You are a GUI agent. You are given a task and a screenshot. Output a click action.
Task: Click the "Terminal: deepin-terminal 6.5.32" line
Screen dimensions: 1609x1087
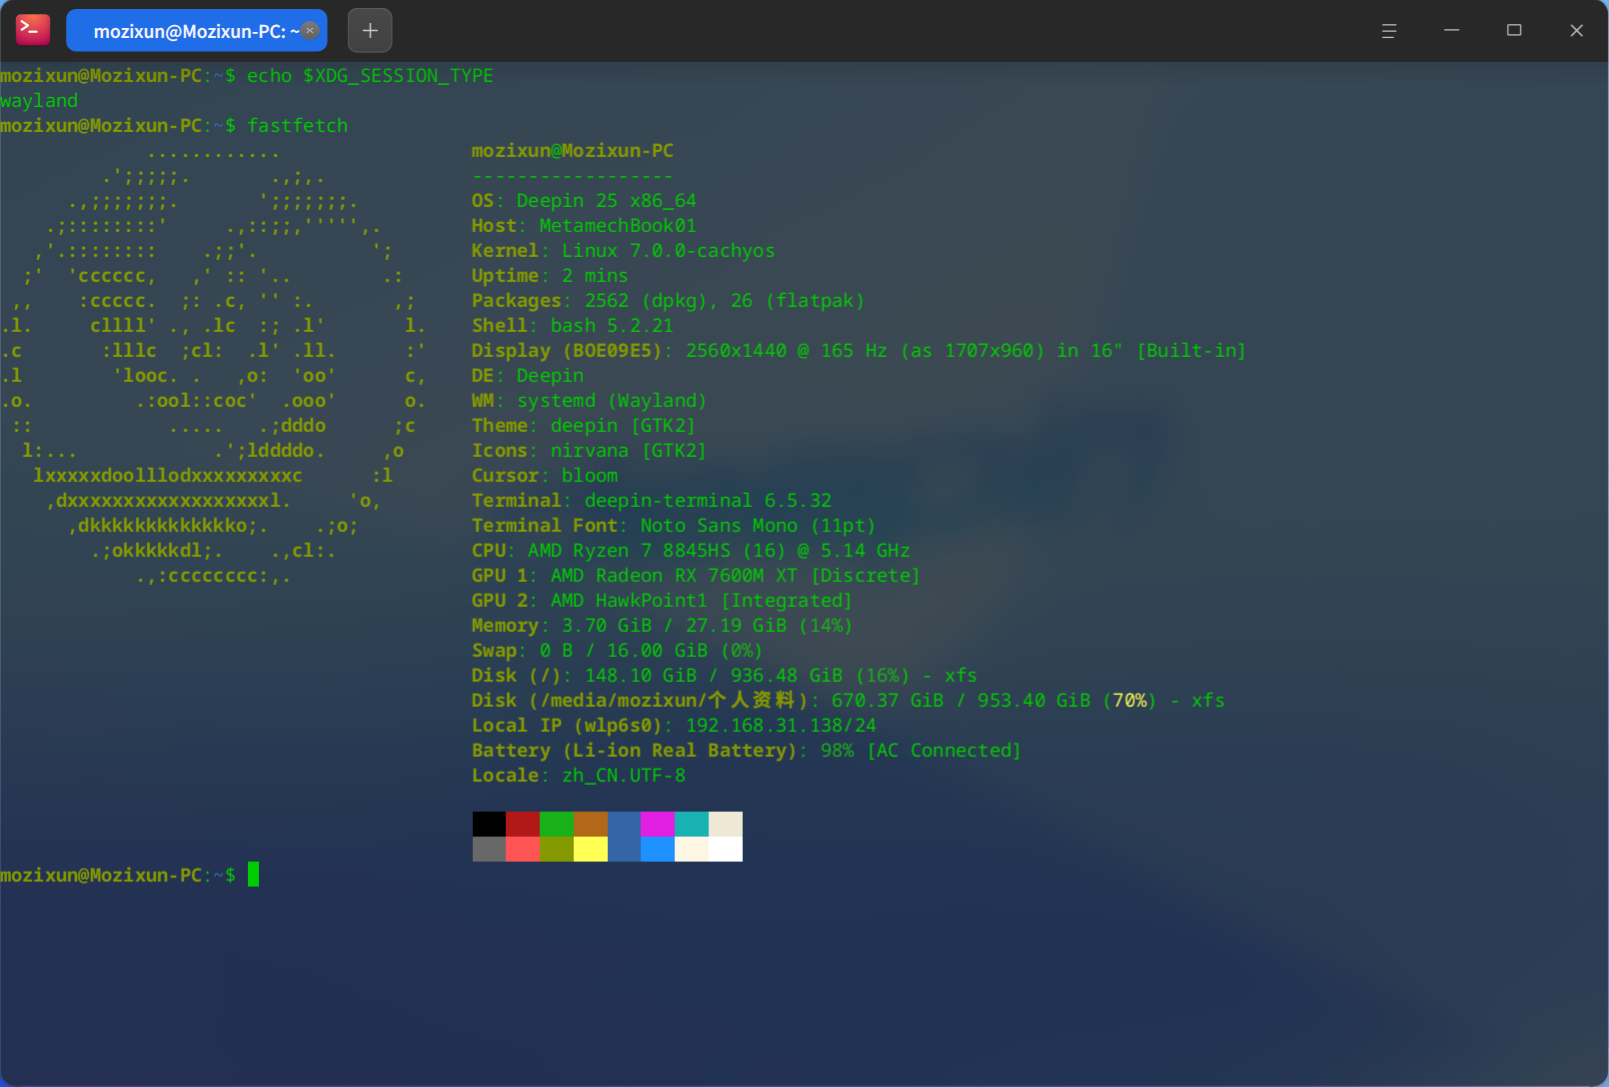[652, 501]
